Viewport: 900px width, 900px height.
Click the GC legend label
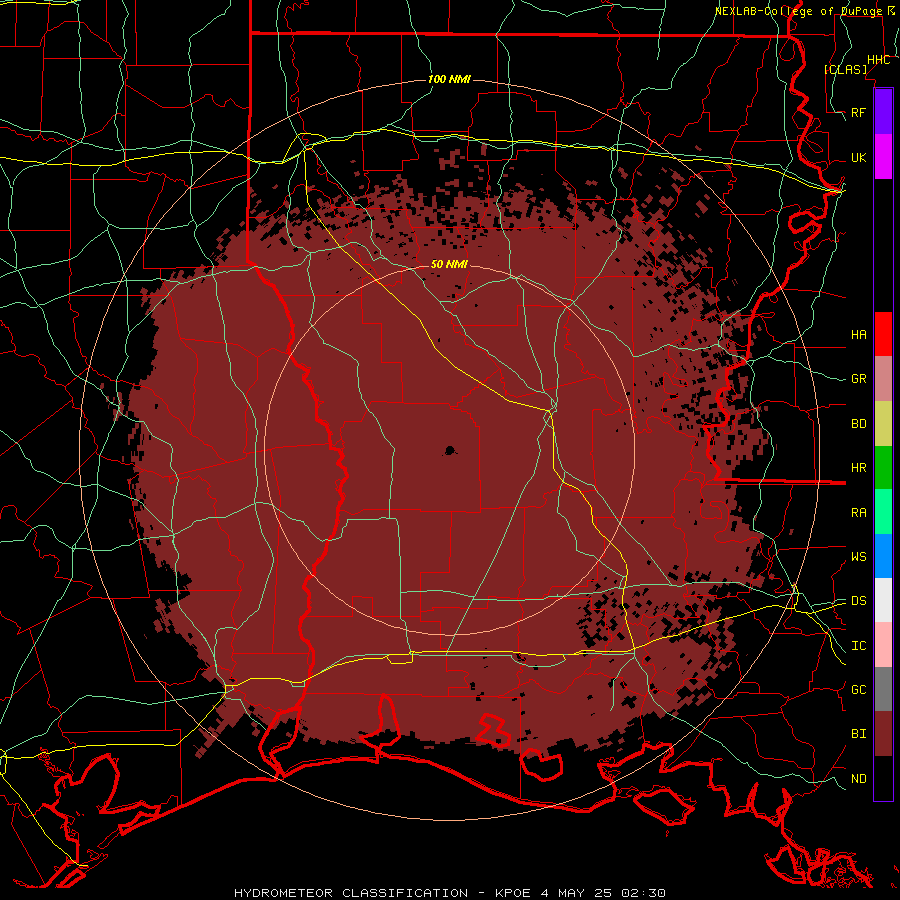pos(859,689)
